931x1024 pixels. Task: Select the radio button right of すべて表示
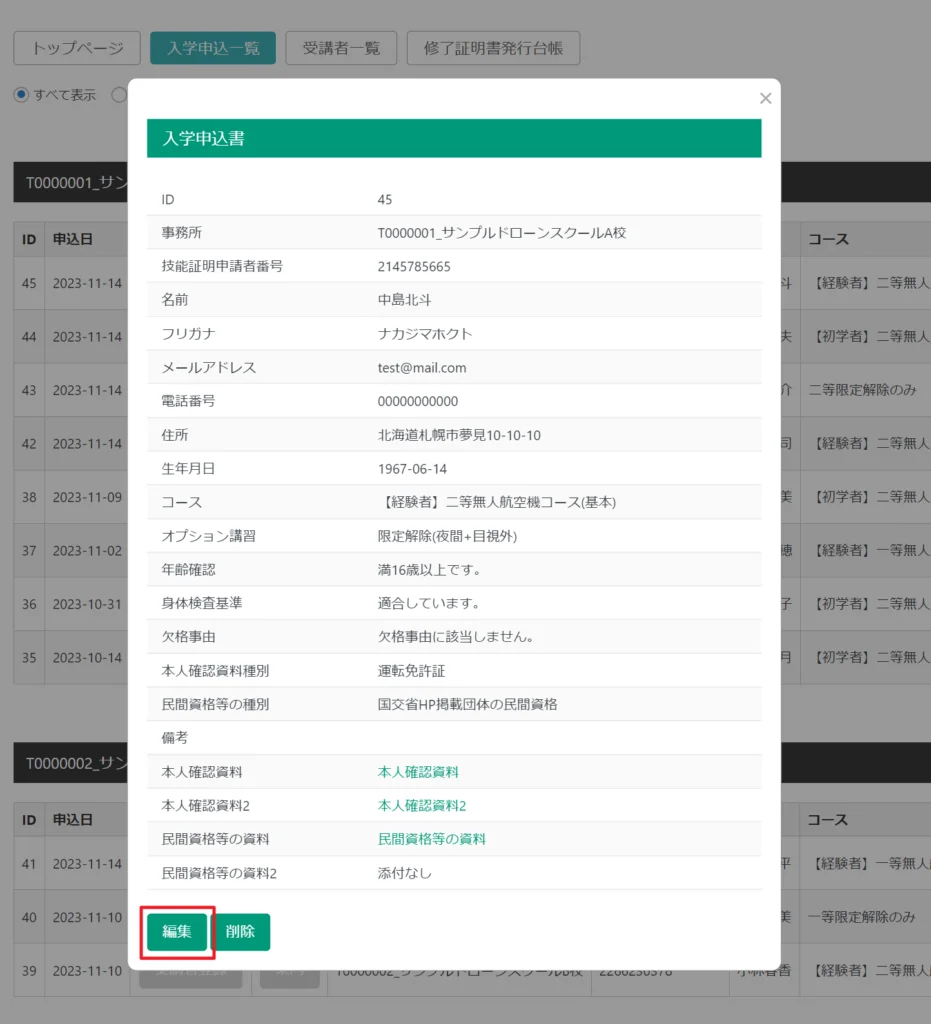click(x=119, y=95)
